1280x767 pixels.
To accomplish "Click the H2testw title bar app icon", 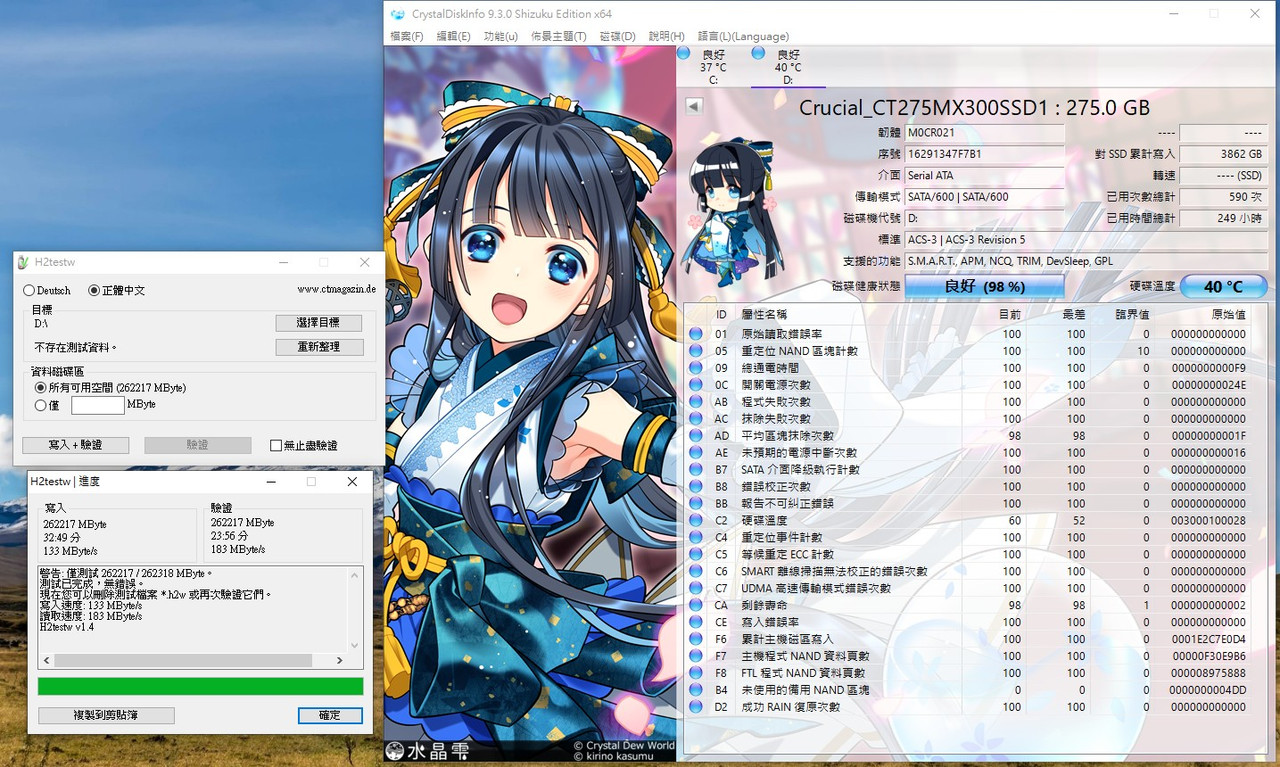I will click(x=24, y=262).
